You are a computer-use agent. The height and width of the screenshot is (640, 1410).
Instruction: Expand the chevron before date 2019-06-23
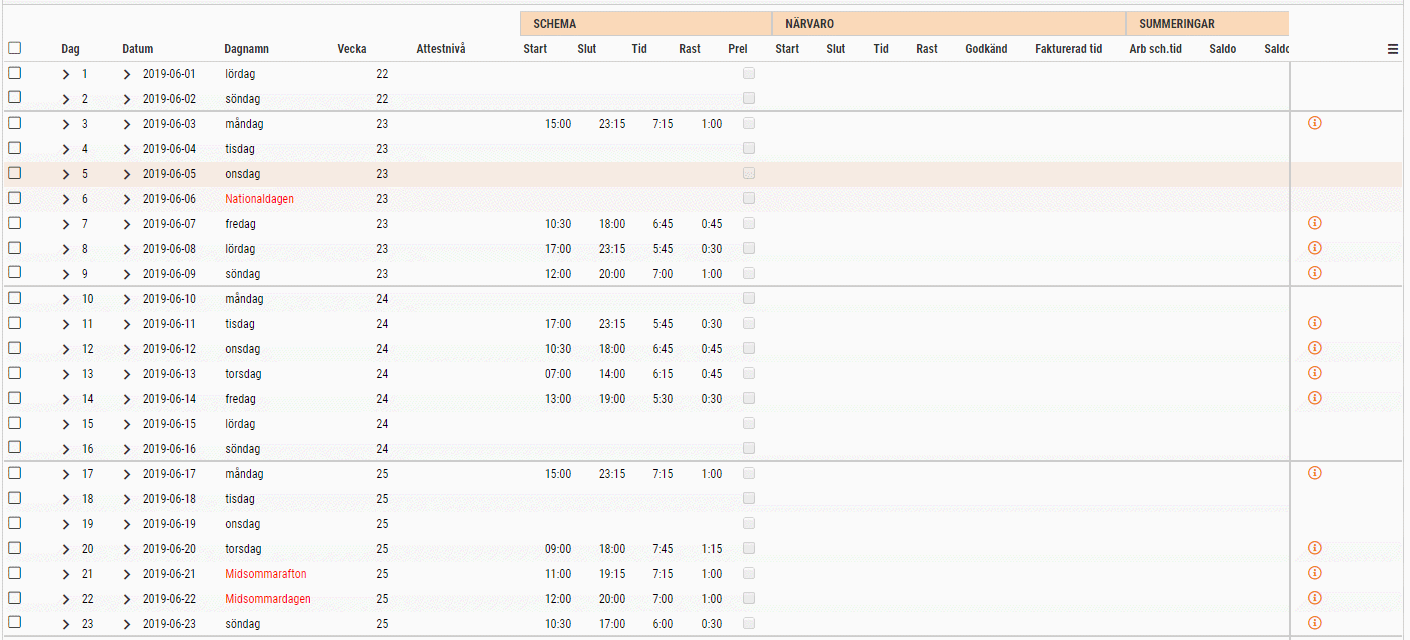point(127,624)
